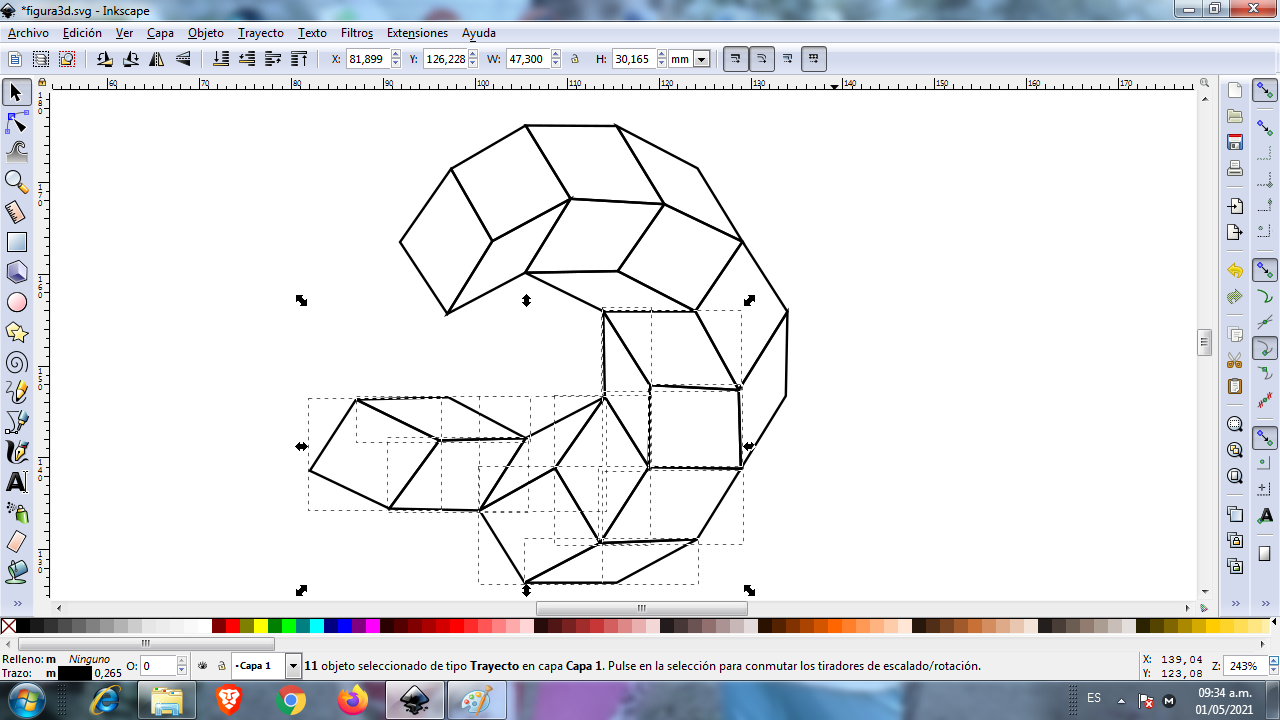
Task: Increase the Y coordinate spinner
Action: tap(473, 55)
